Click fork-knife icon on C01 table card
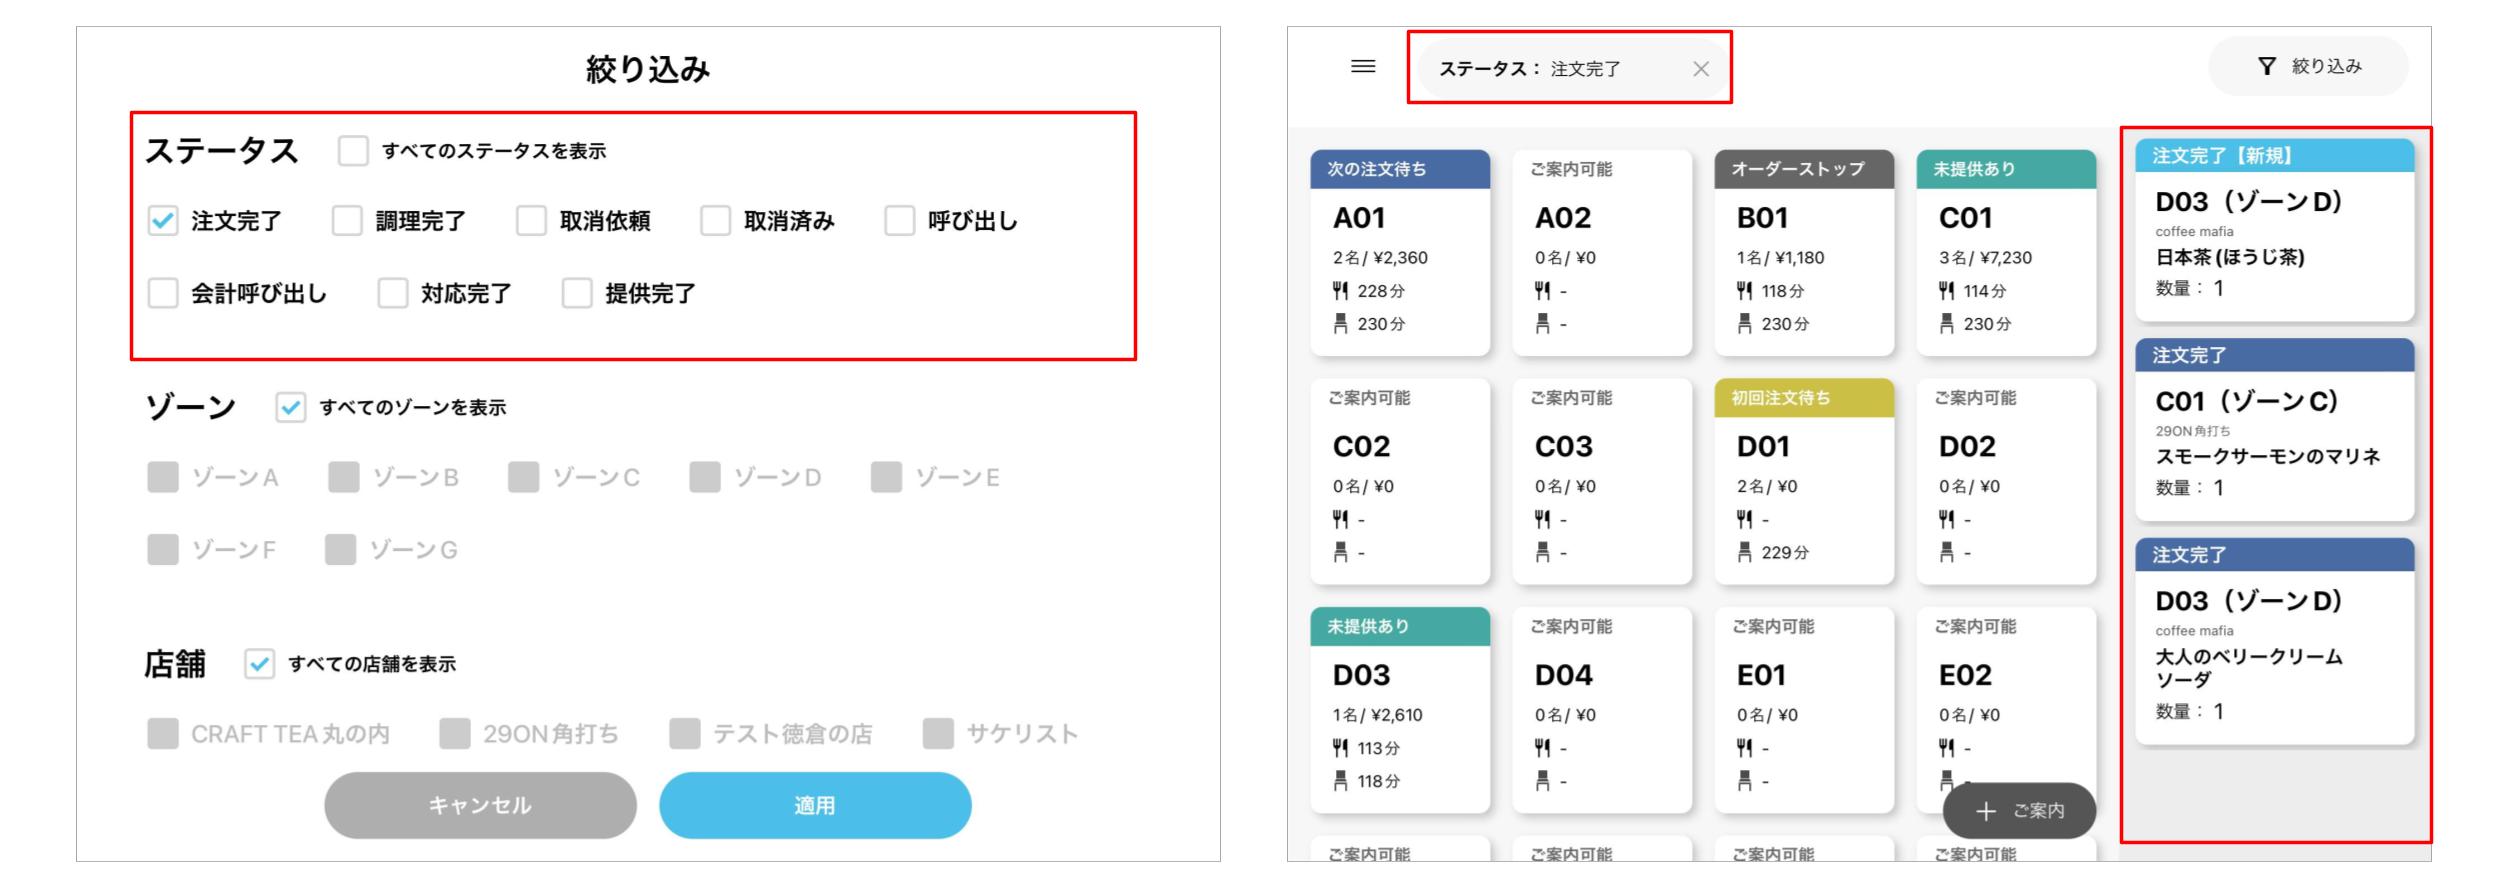The width and height of the screenshot is (2500, 885). click(x=1947, y=291)
